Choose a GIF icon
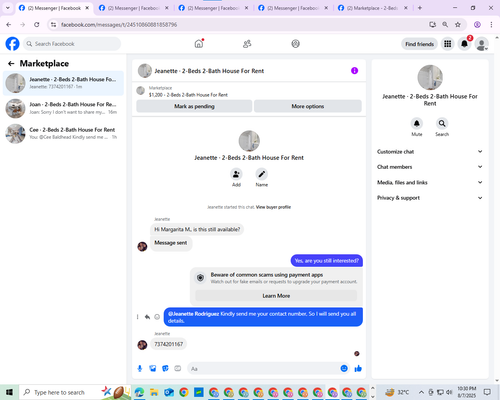Viewport: 500px width, 400px height. coord(178,368)
